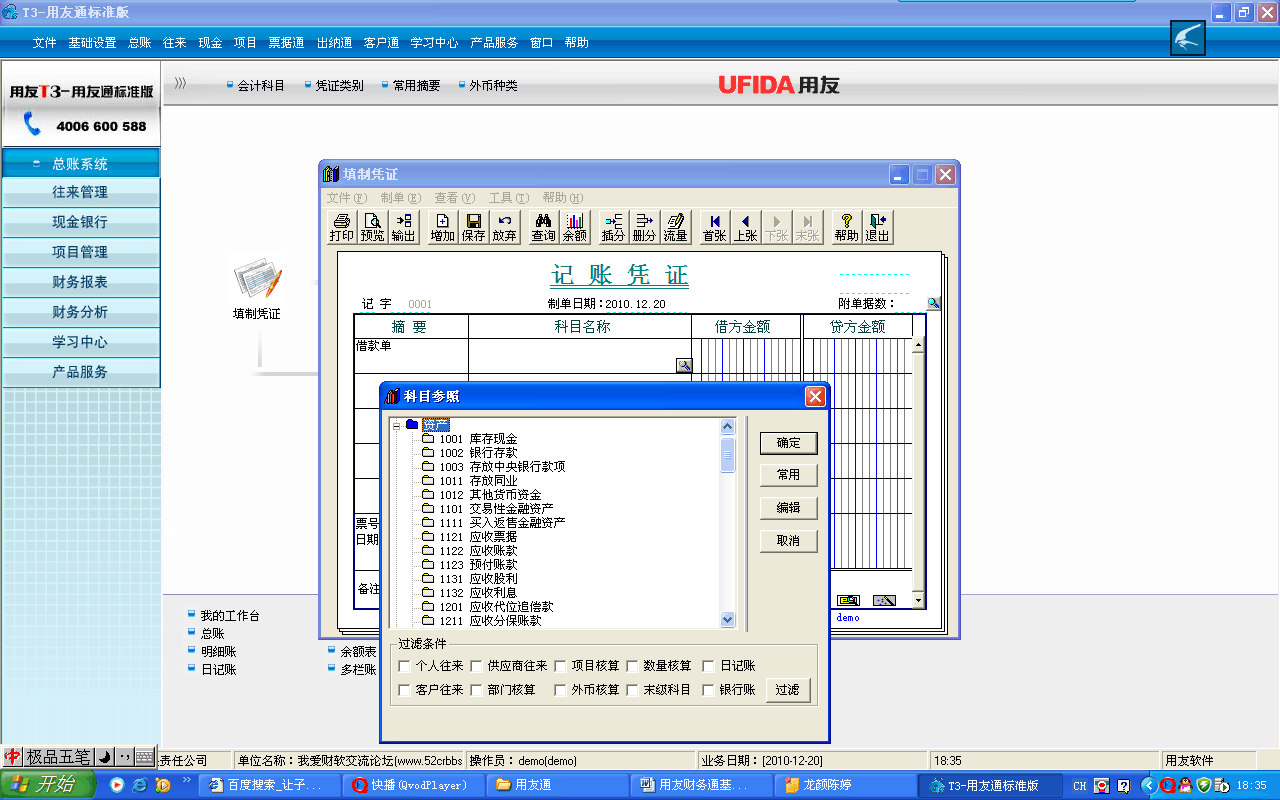Open the 余额 balance chart icon
The height and width of the screenshot is (800, 1280).
[x=575, y=227]
